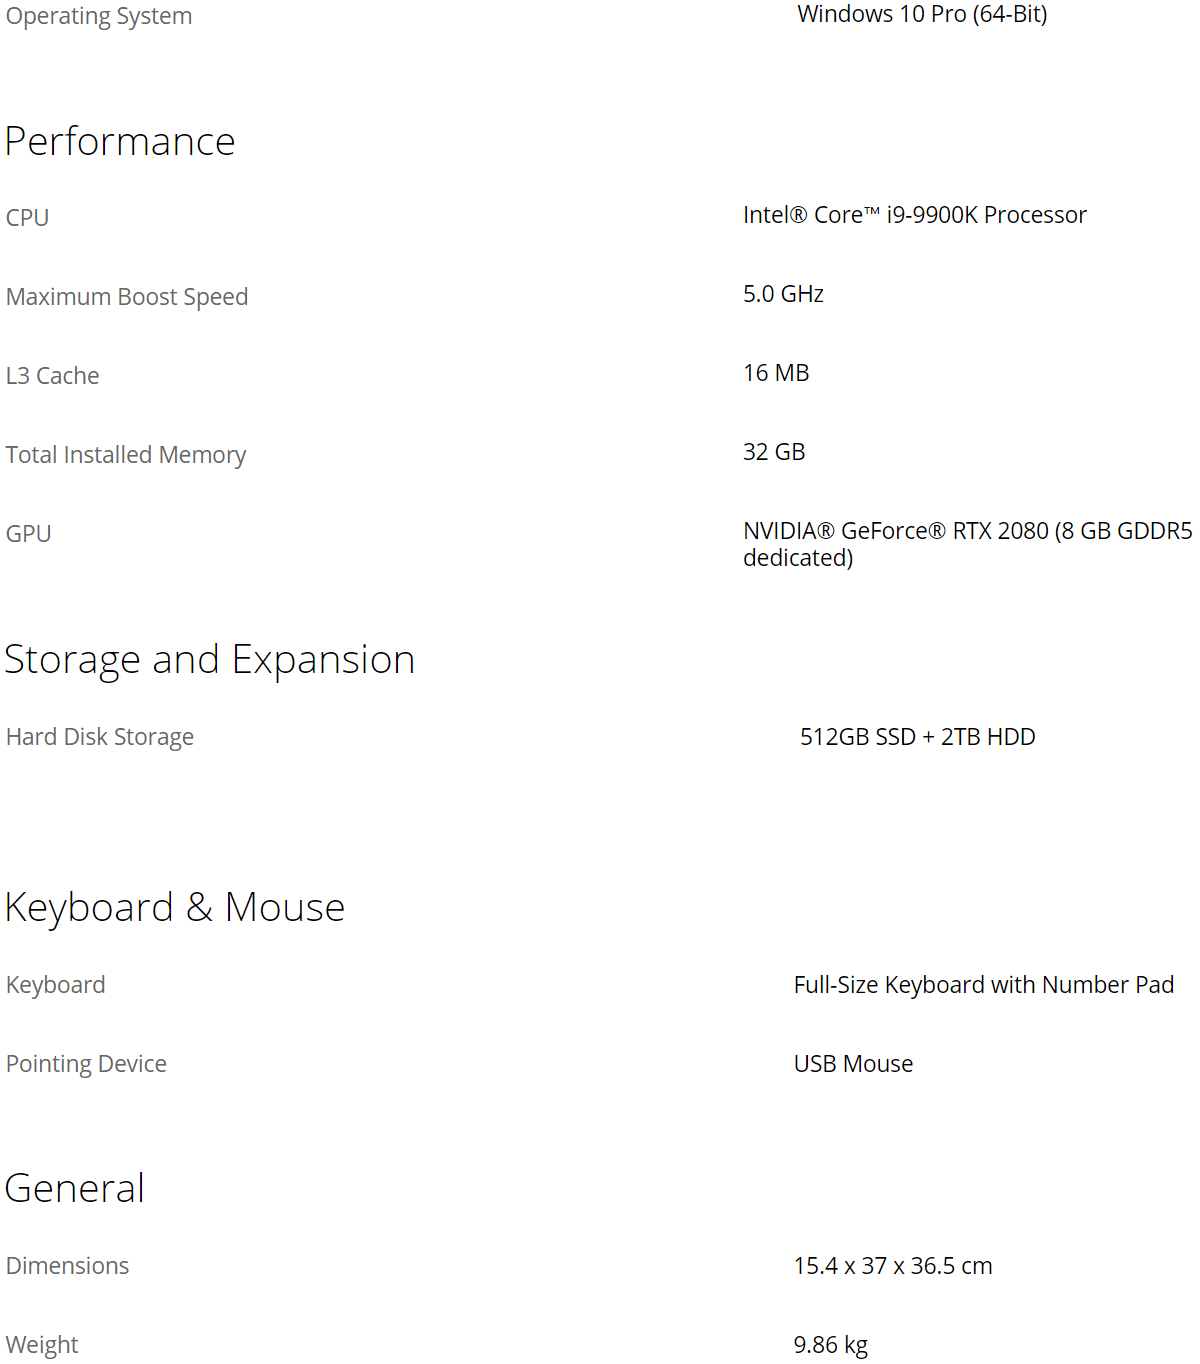The width and height of the screenshot is (1200, 1364).
Task: Click the Performance section heading
Action: [x=120, y=141]
